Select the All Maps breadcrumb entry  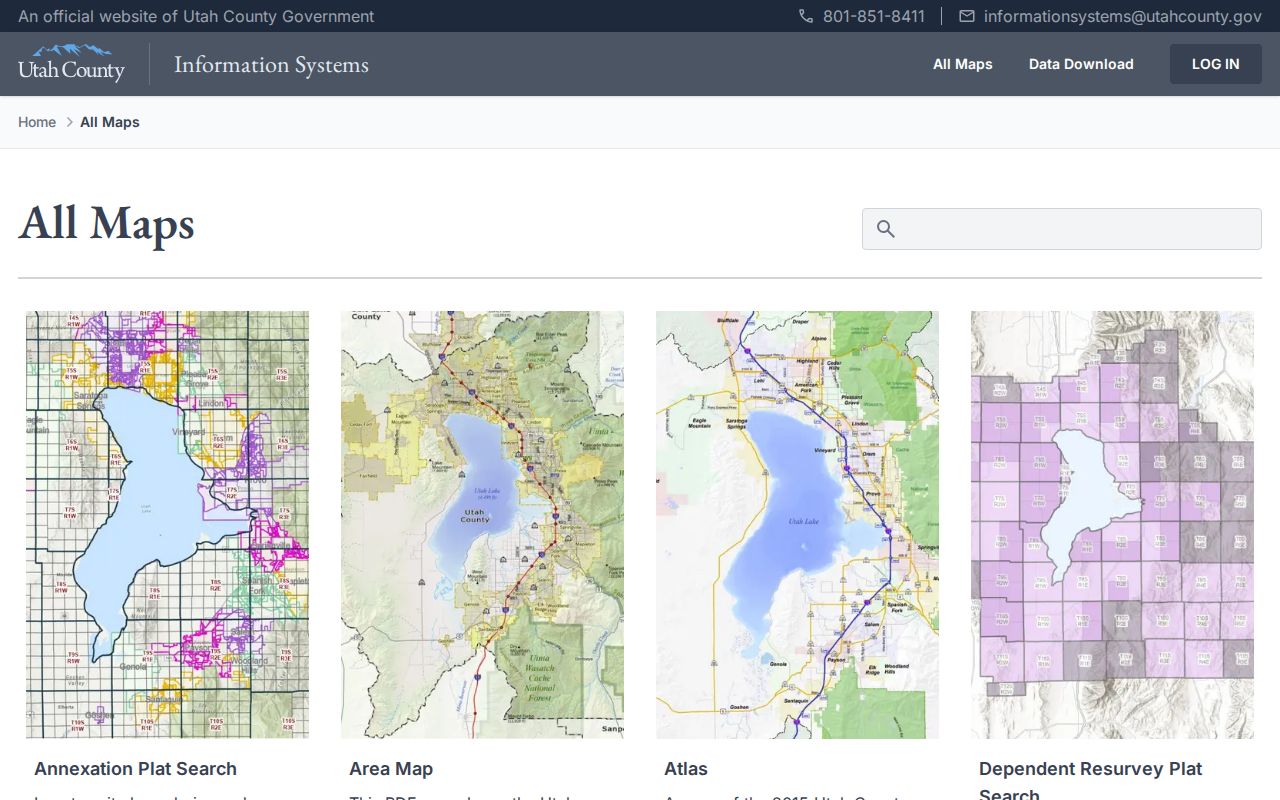(x=110, y=122)
